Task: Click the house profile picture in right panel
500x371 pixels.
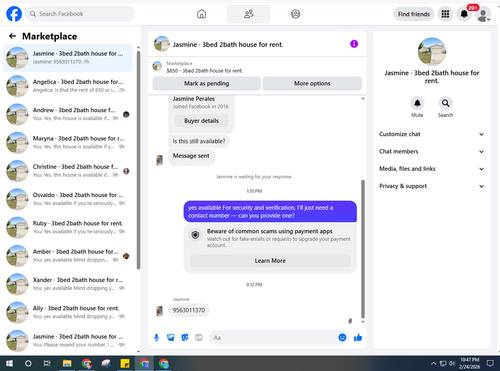Action: click(432, 51)
